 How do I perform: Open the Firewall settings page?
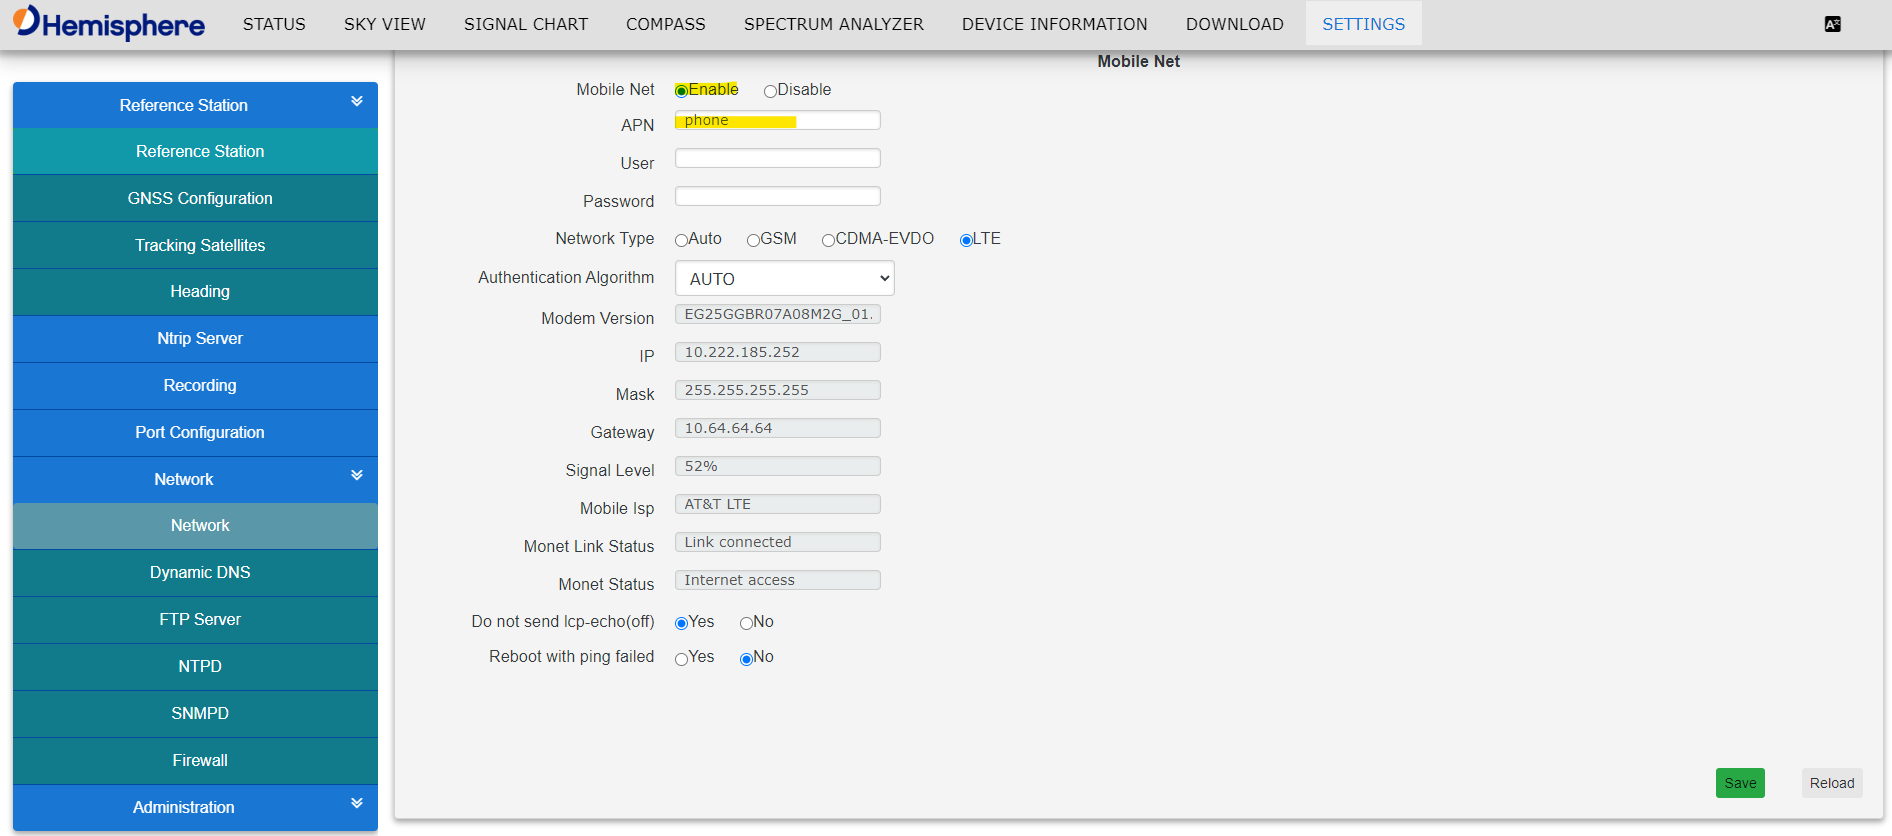click(x=200, y=760)
